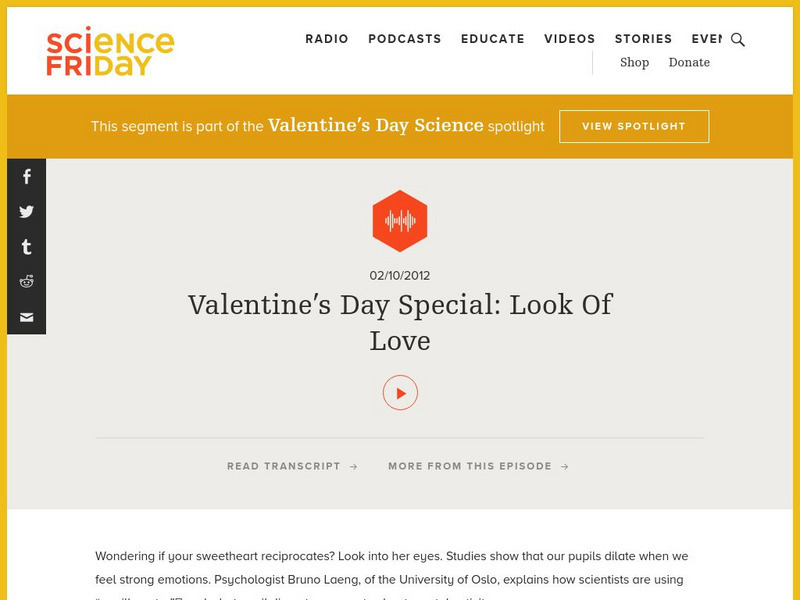Open the Valentine's Day Science spotlight text
Image resolution: width=800 pixels, height=600 pixels.
point(375,126)
